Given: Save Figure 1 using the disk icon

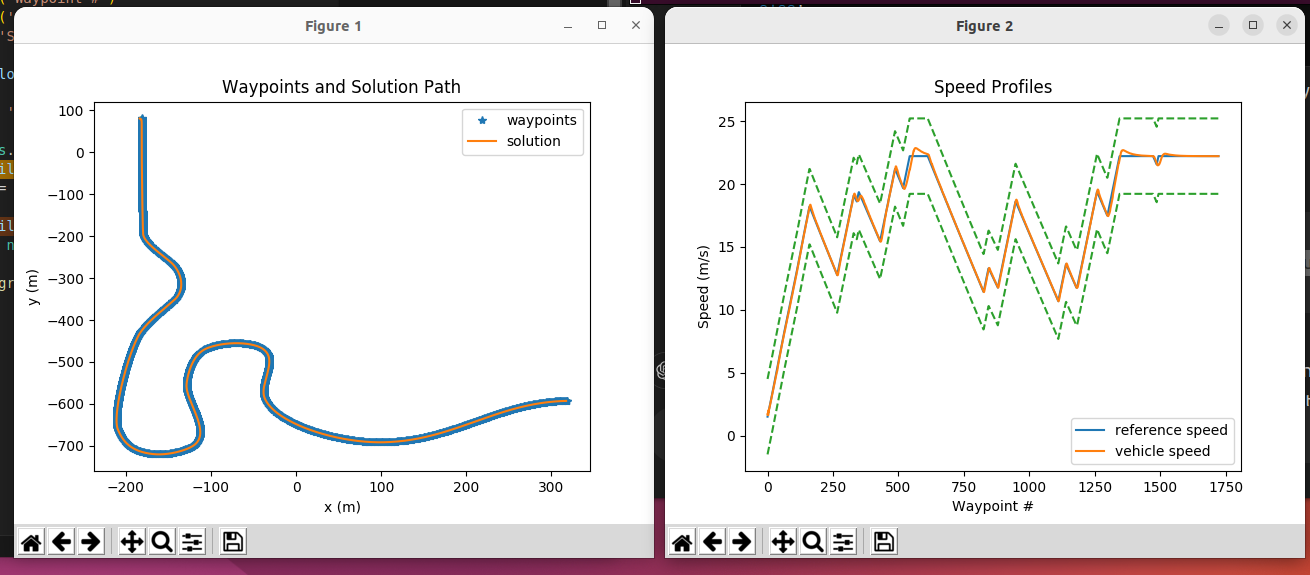Looking at the screenshot, I should click(233, 542).
